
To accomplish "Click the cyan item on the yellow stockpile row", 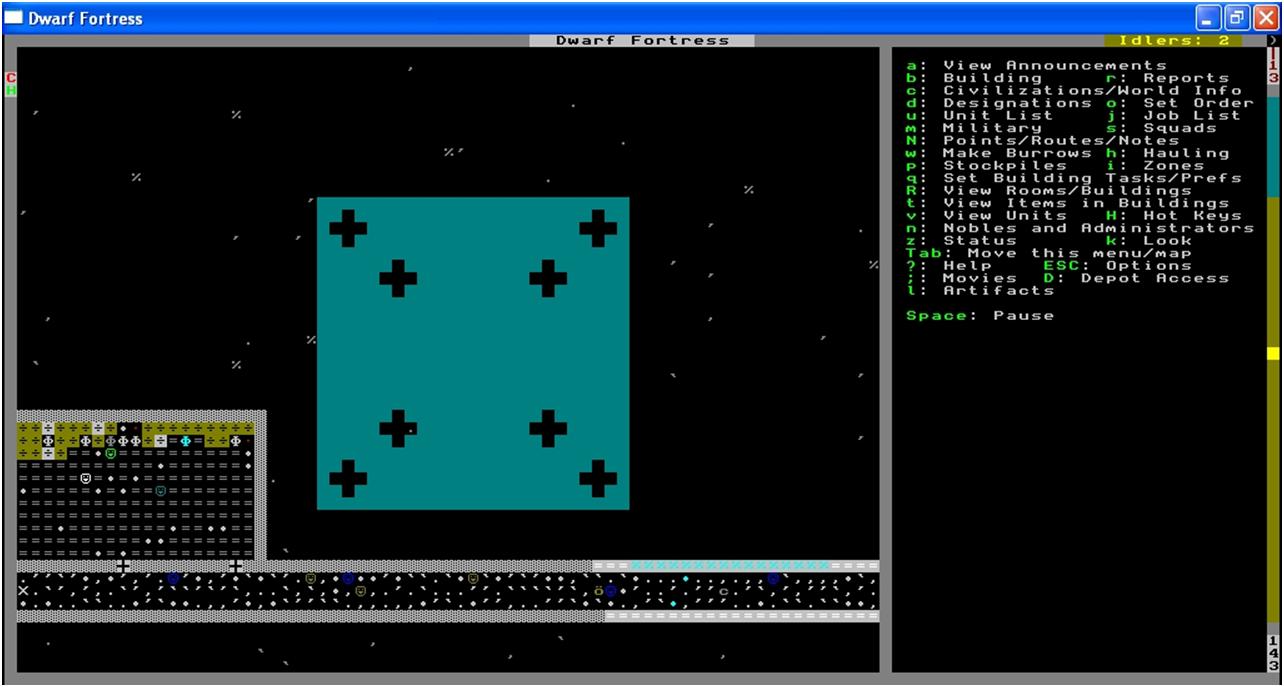I will 185,441.
